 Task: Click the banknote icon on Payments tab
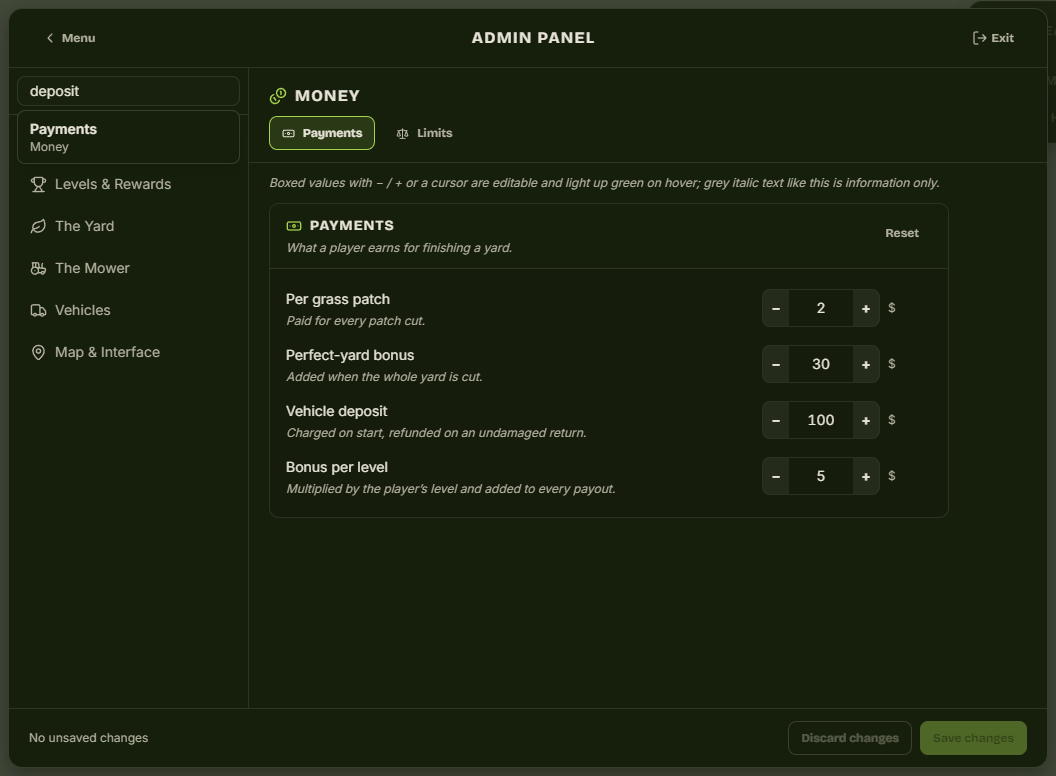click(288, 133)
